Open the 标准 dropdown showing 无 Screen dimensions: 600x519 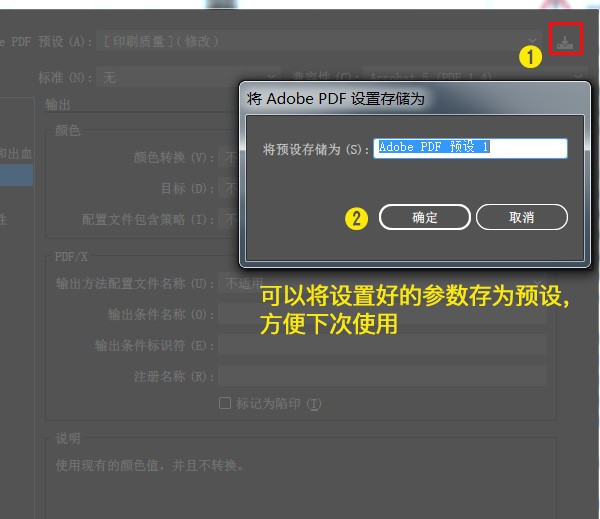click(x=188, y=78)
